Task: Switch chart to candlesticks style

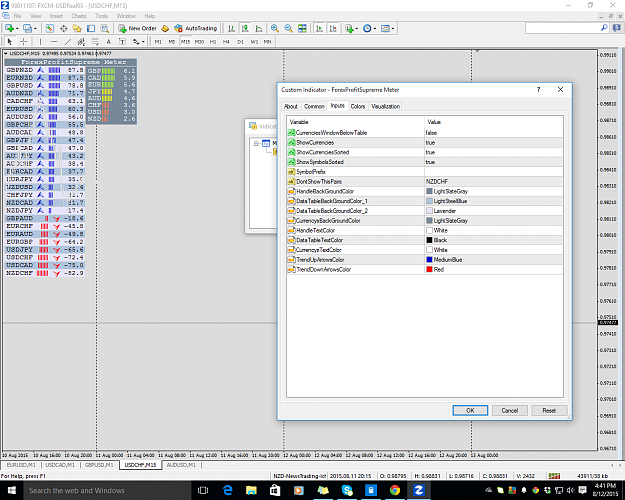Action: coord(245,28)
